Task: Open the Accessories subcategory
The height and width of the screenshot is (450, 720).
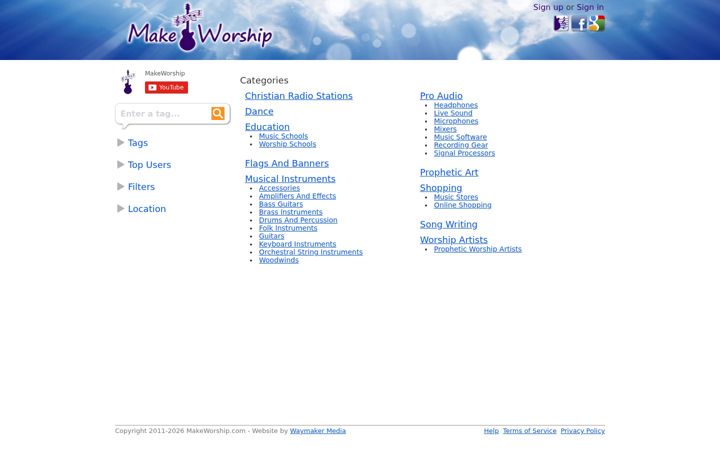Action: pos(279,188)
